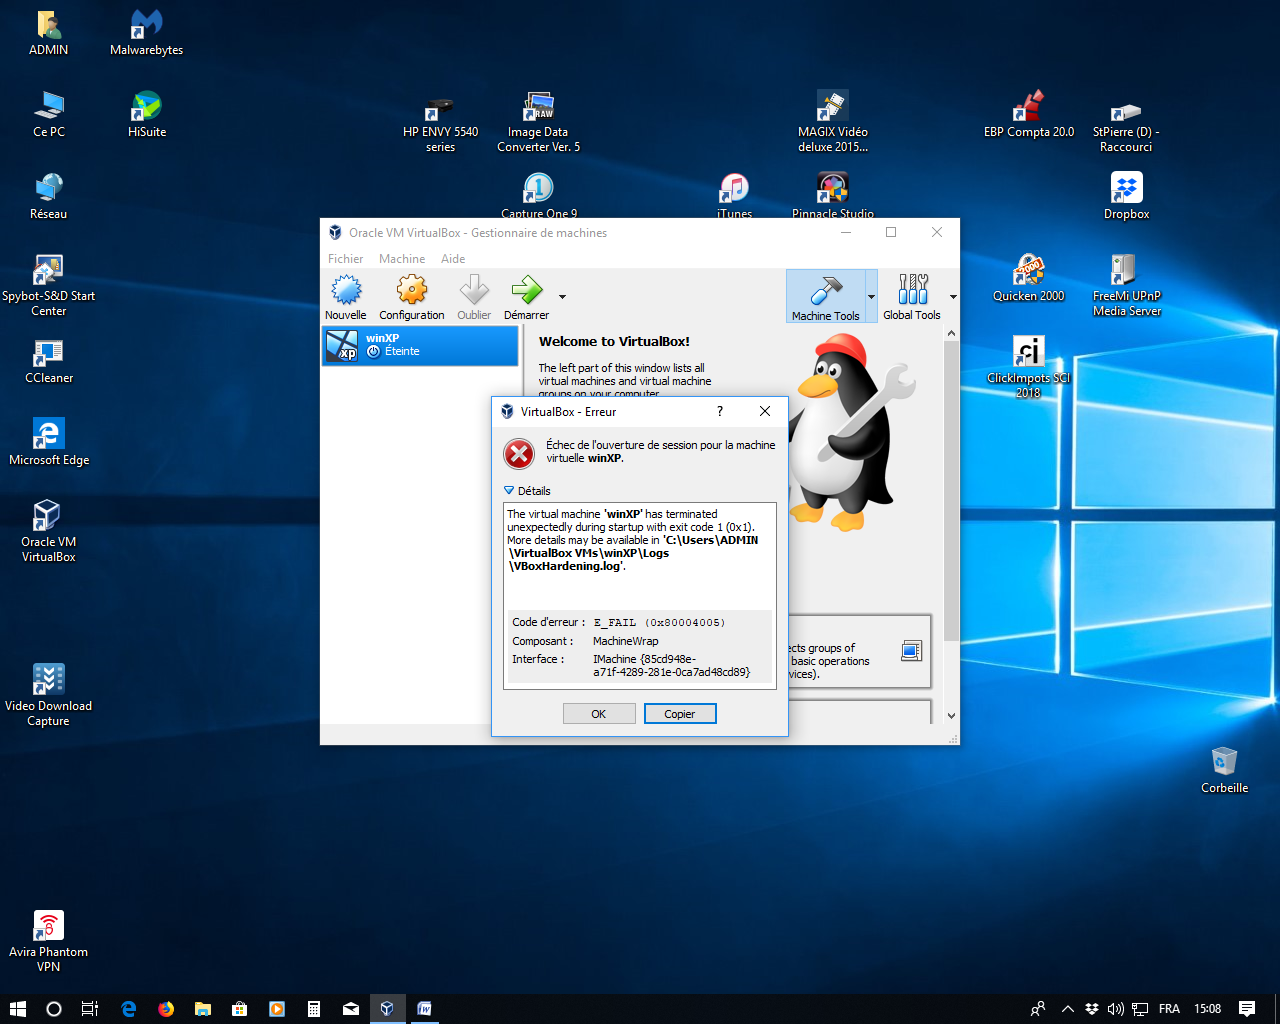This screenshot has width=1280, height=1024.
Task: Close the VirtualBox - Erreur dialog
Action: pos(765,411)
